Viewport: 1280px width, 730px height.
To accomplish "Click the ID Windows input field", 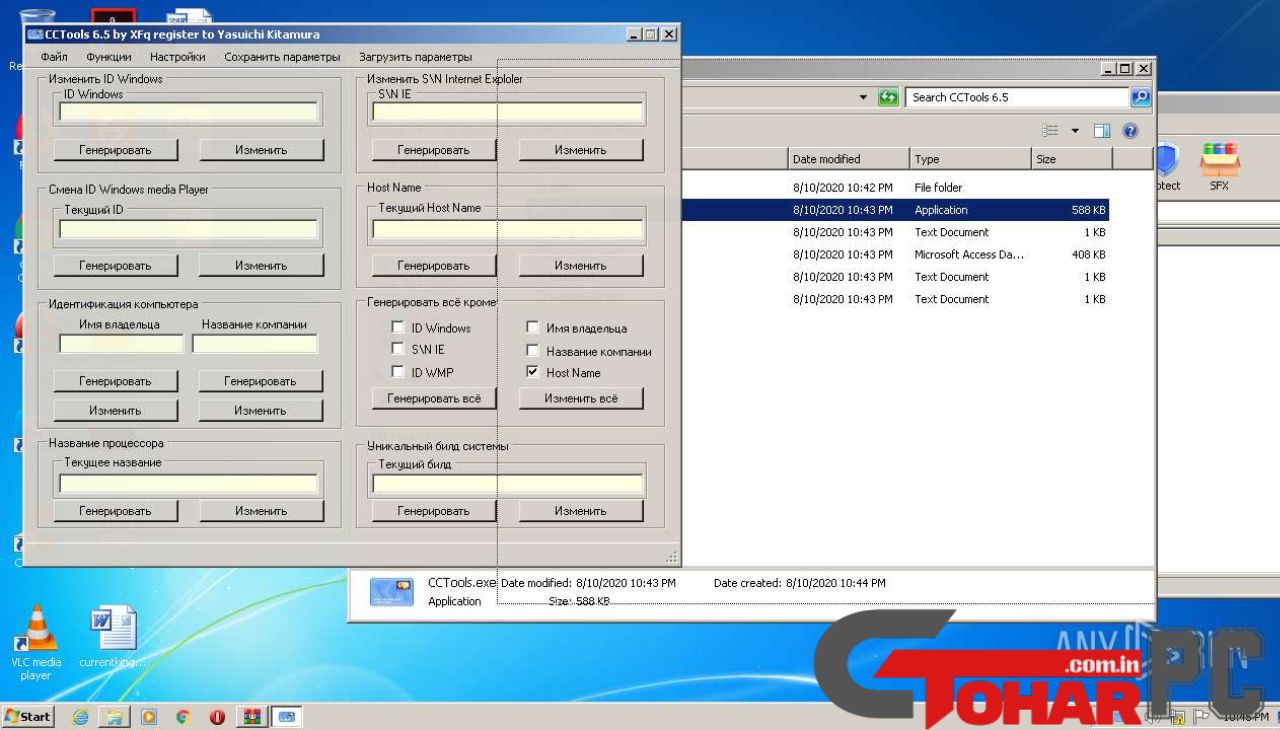I will click(188, 112).
